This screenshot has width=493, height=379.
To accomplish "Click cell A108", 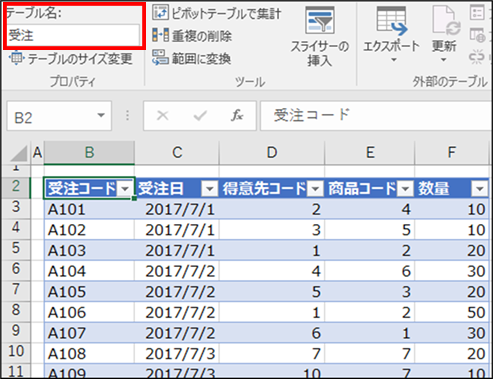I will click(89, 354).
